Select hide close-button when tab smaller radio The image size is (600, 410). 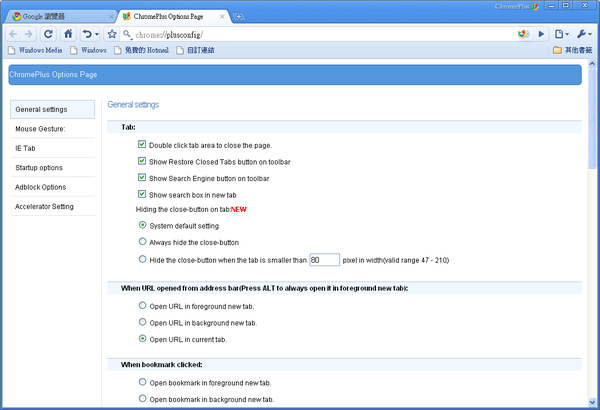coord(142,259)
